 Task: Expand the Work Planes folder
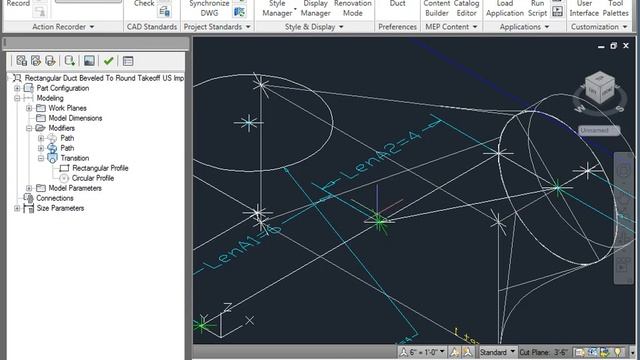(x=29, y=108)
